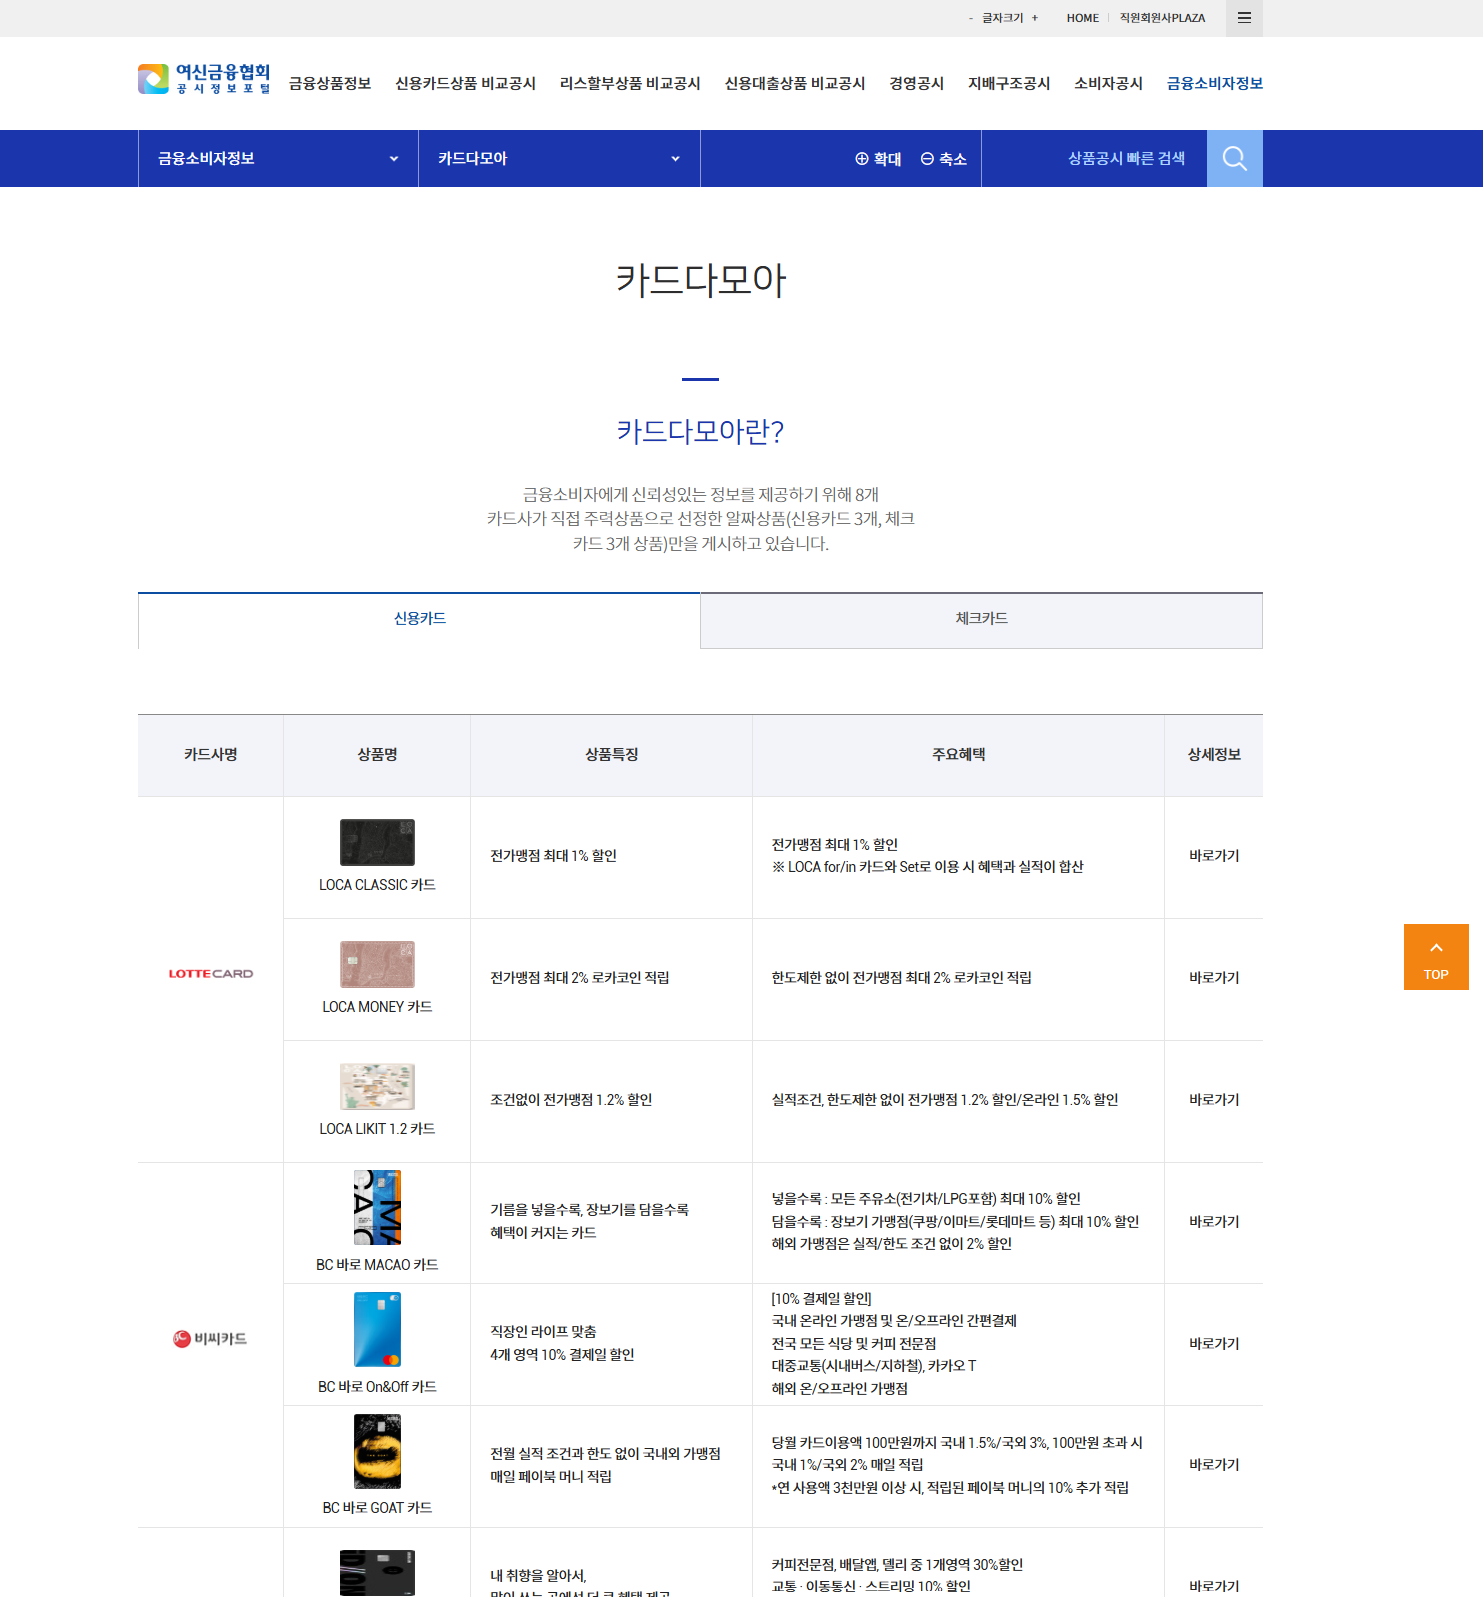The image size is (1483, 1597).
Task: Open the highlighted 금융소비자정보 top menu
Action: click(1215, 83)
